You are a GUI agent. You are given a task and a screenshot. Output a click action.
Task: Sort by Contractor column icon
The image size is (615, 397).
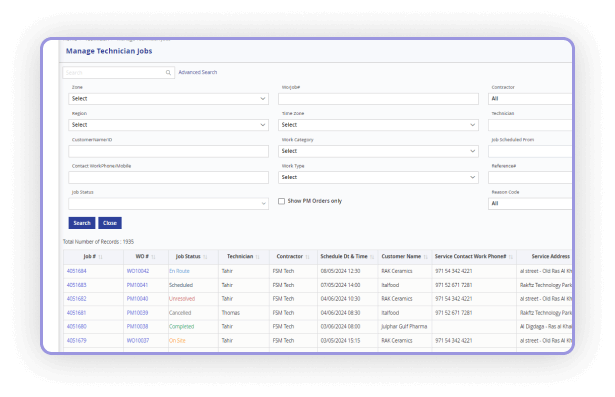coord(308,257)
